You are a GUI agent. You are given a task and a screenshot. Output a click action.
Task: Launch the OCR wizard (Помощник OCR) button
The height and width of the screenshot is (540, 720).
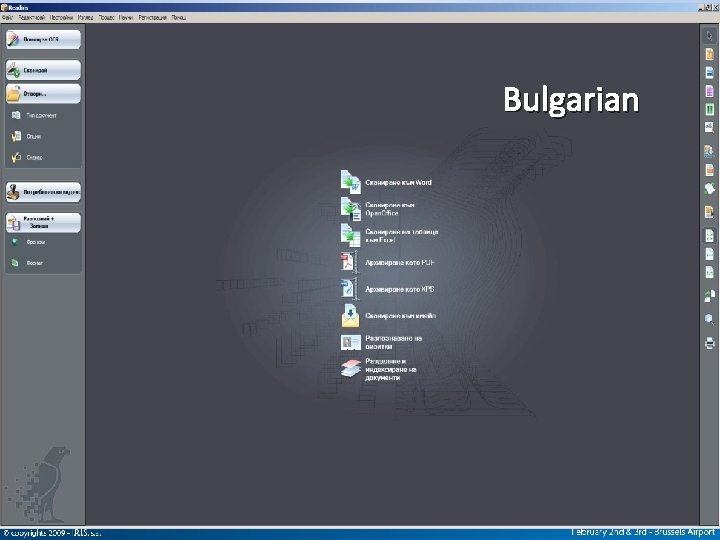43,39
